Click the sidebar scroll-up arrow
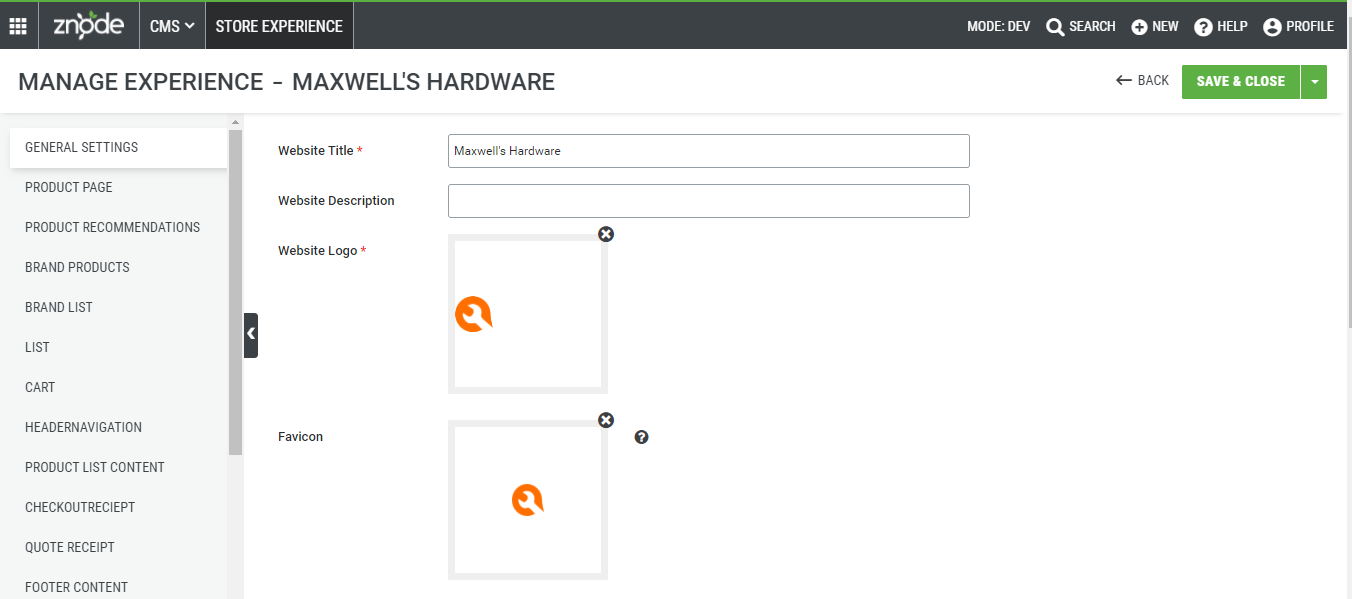The width and height of the screenshot is (1352, 599). 235,122
